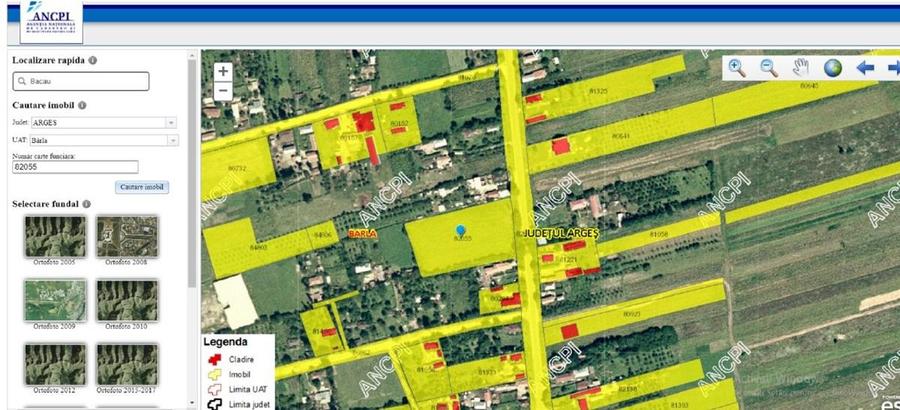Click the red Cladire legend symbol
The height and width of the screenshot is (410, 900).
(215, 359)
